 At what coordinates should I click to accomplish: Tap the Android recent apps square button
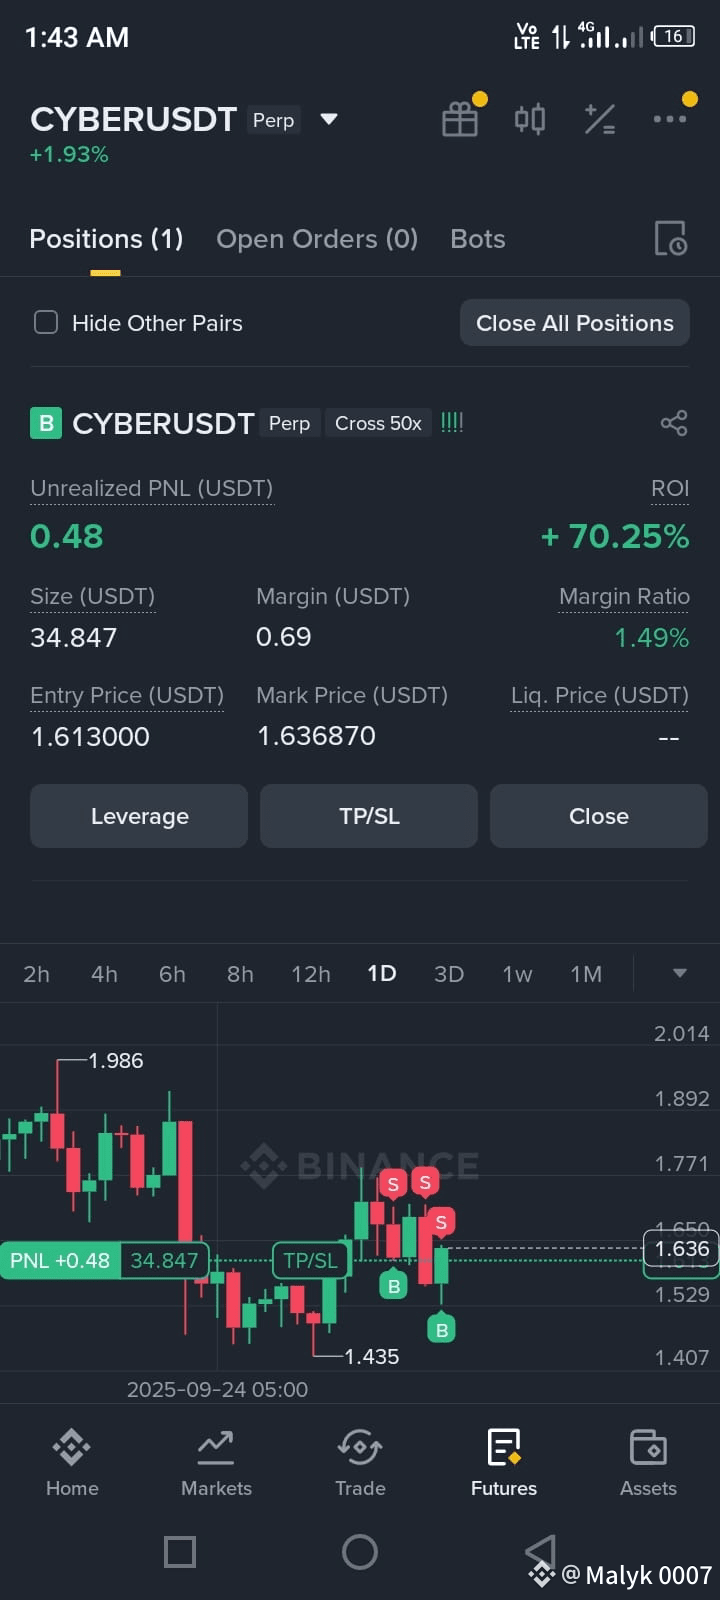[180, 1552]
